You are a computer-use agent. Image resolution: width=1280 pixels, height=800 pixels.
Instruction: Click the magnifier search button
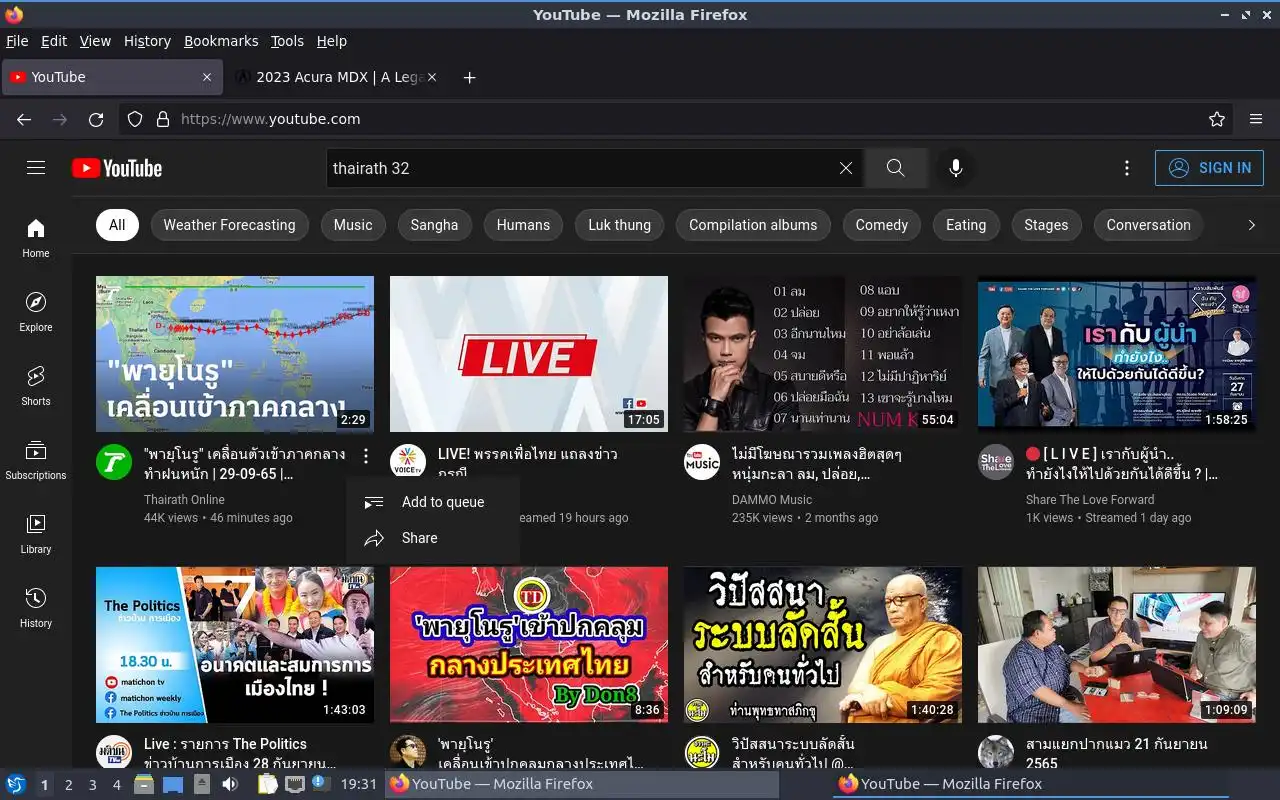coord(896,168)
